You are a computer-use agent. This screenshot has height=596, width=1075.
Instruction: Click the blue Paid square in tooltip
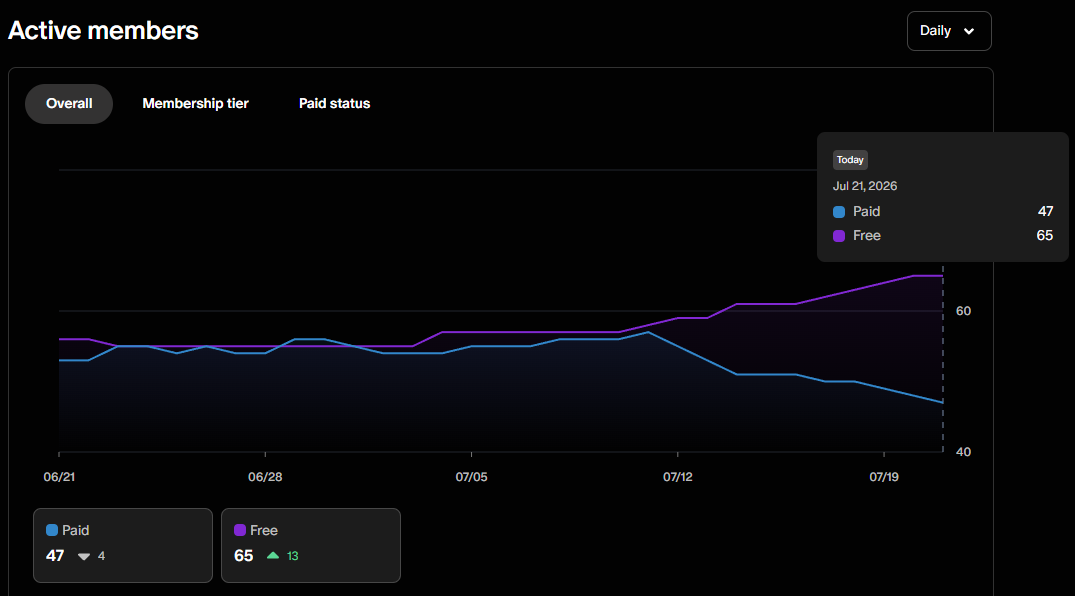839,212
